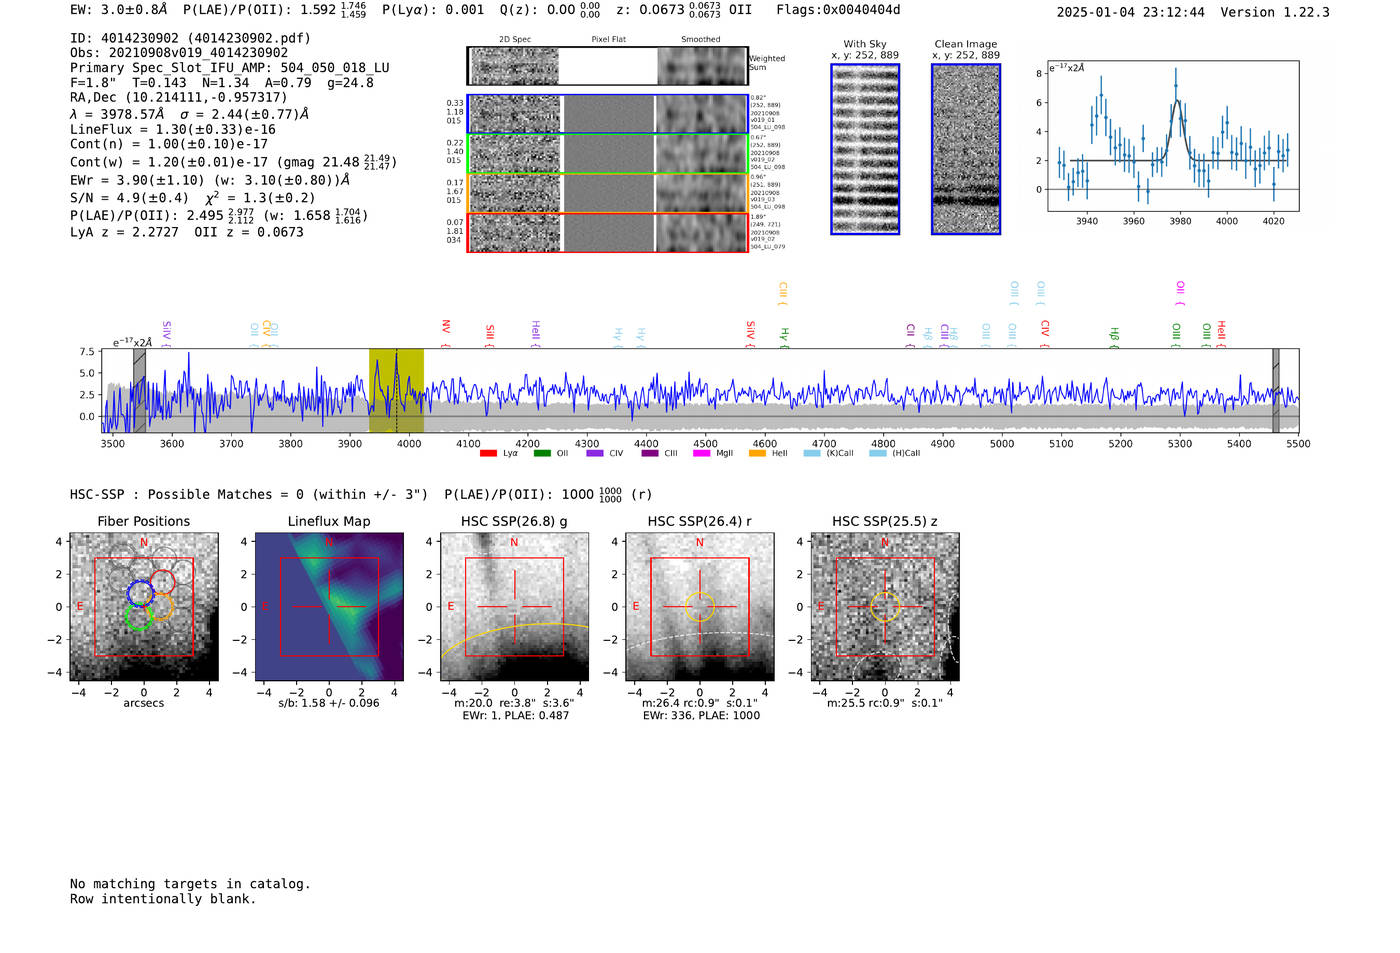Select the ID: 4014230902 text line

coord(190,38)
